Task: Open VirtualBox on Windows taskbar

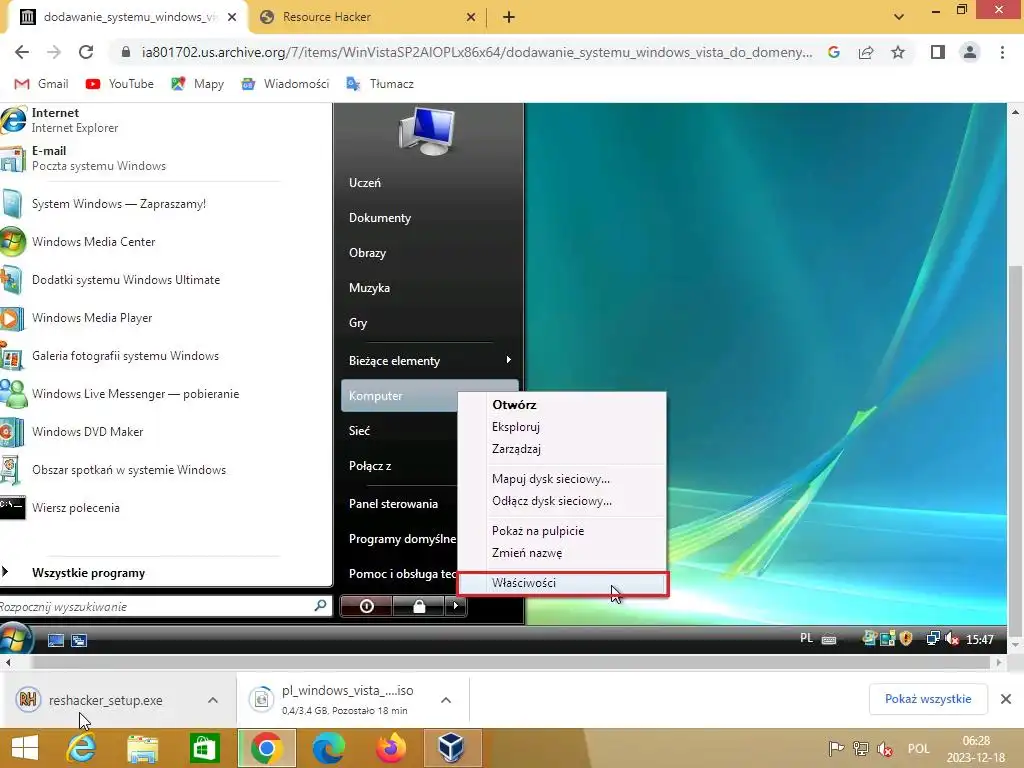Action: pos(452,748)
